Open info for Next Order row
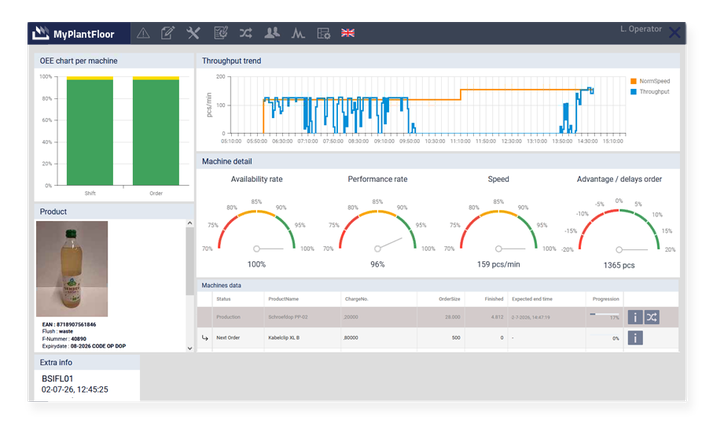This screenshot has width=713, height=424. point(635,338)
